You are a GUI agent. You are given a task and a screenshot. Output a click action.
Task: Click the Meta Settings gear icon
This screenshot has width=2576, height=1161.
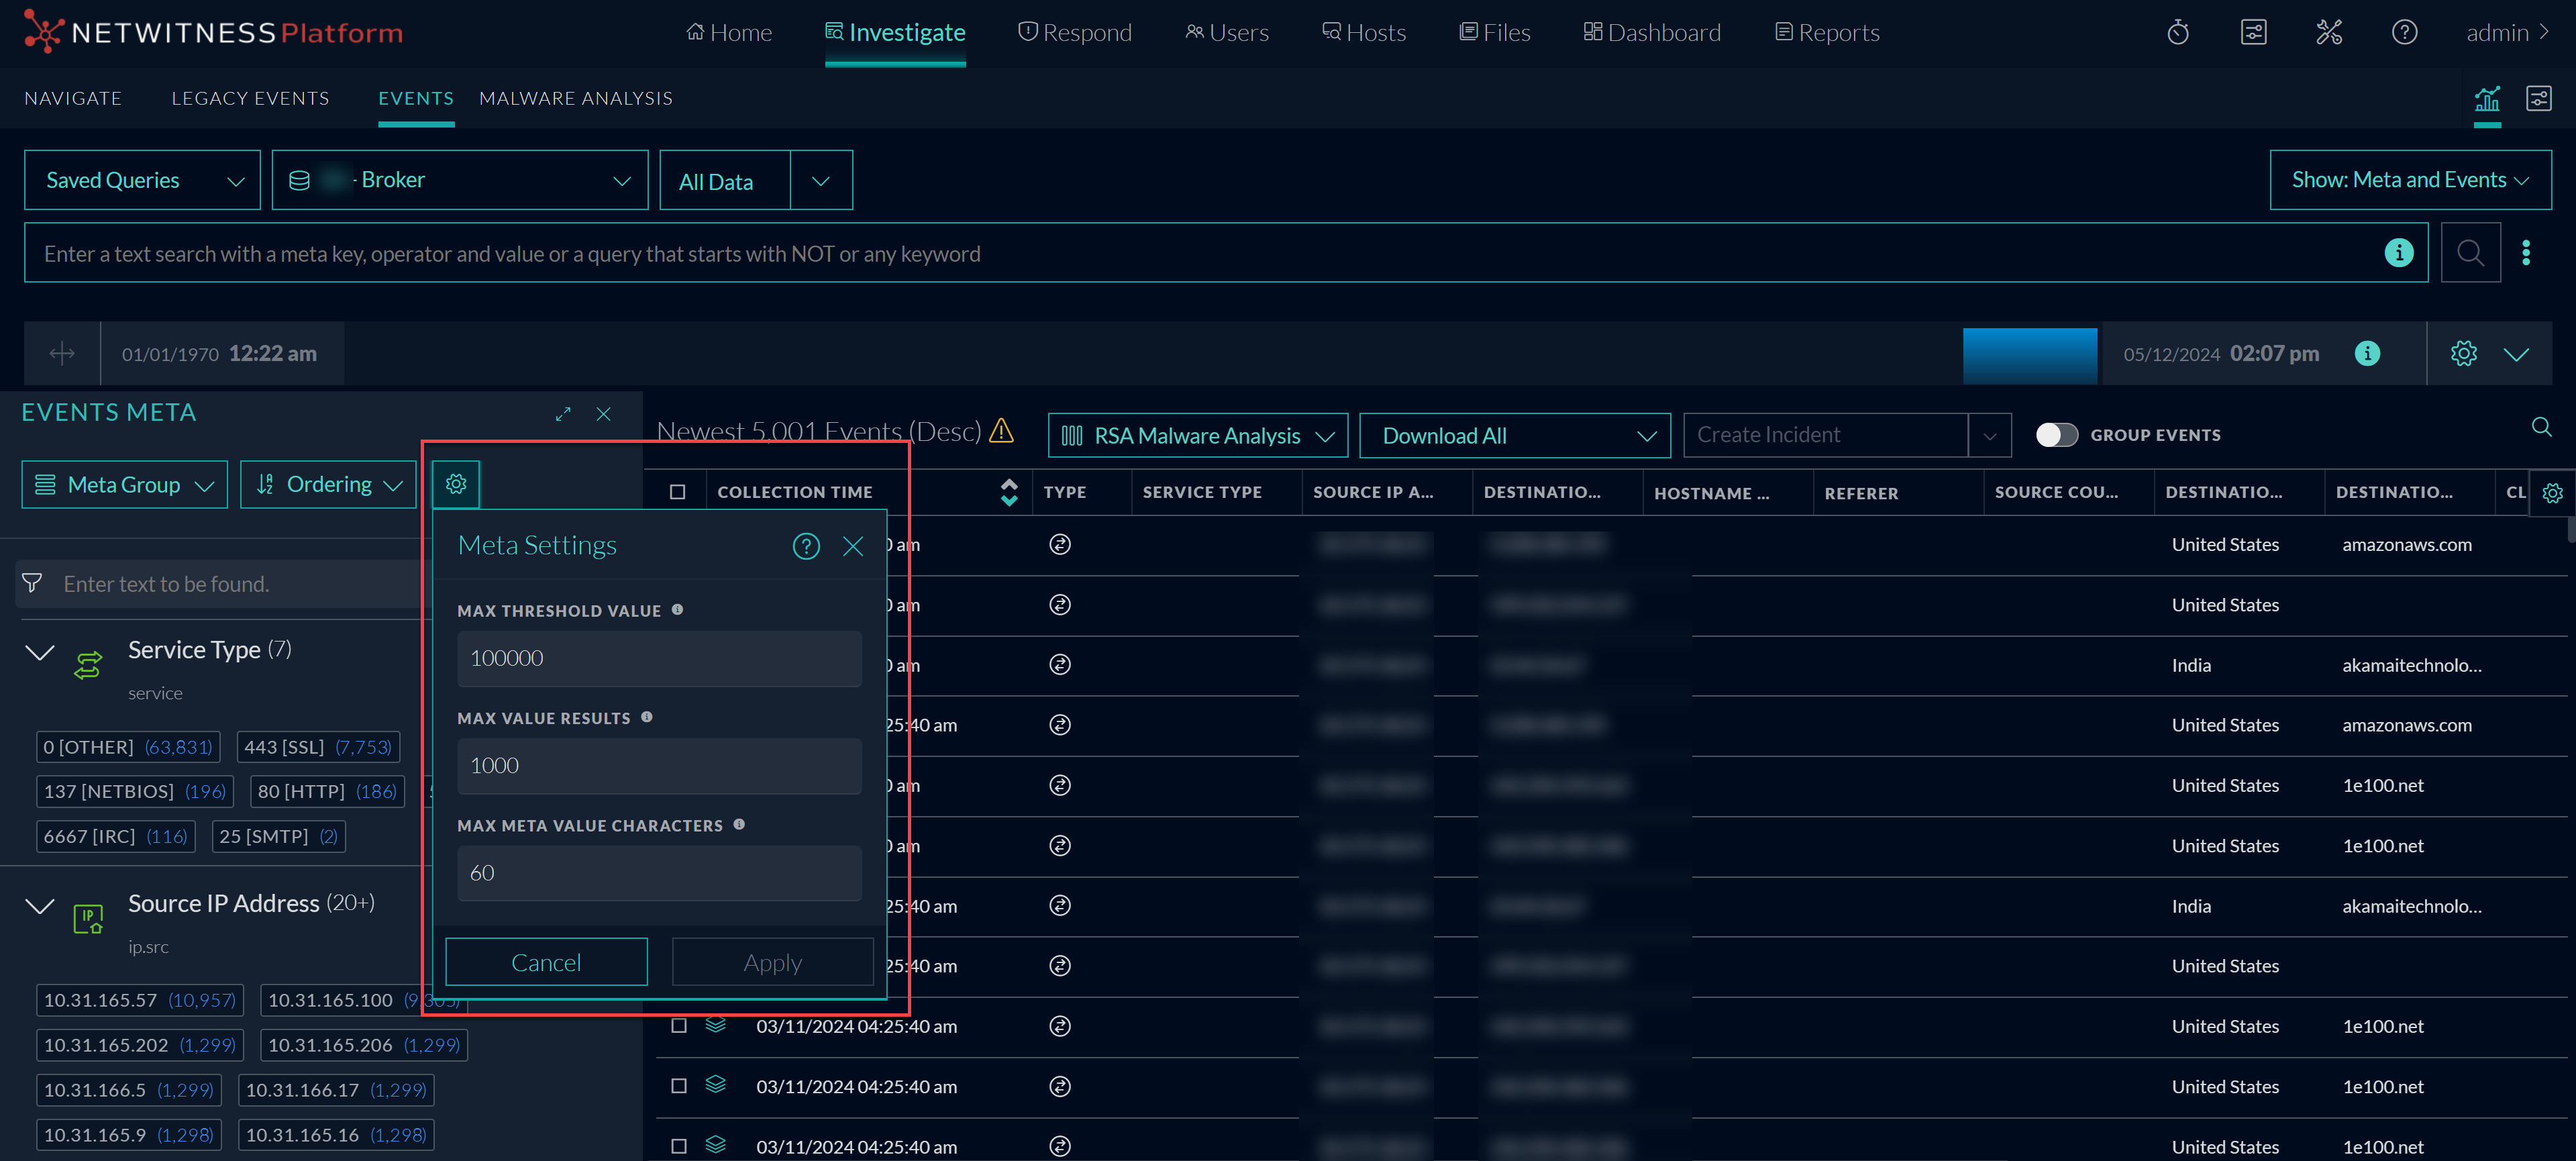[x=456, y=484]
